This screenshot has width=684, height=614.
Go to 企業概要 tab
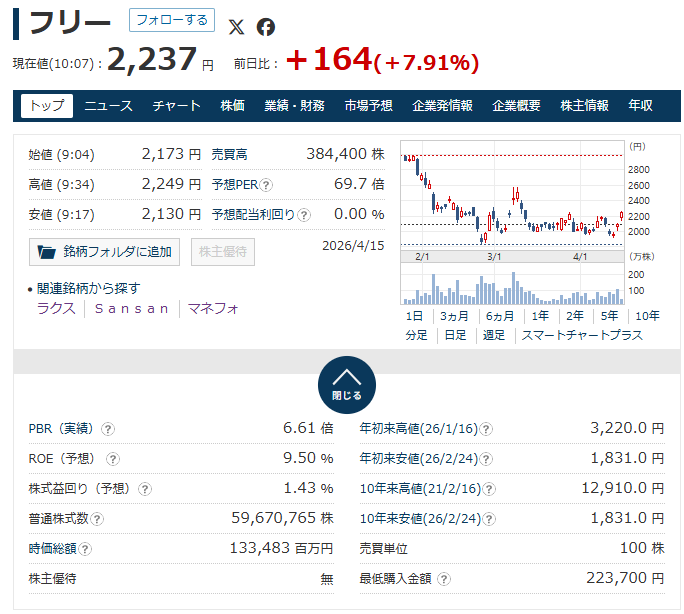(516, 106)
